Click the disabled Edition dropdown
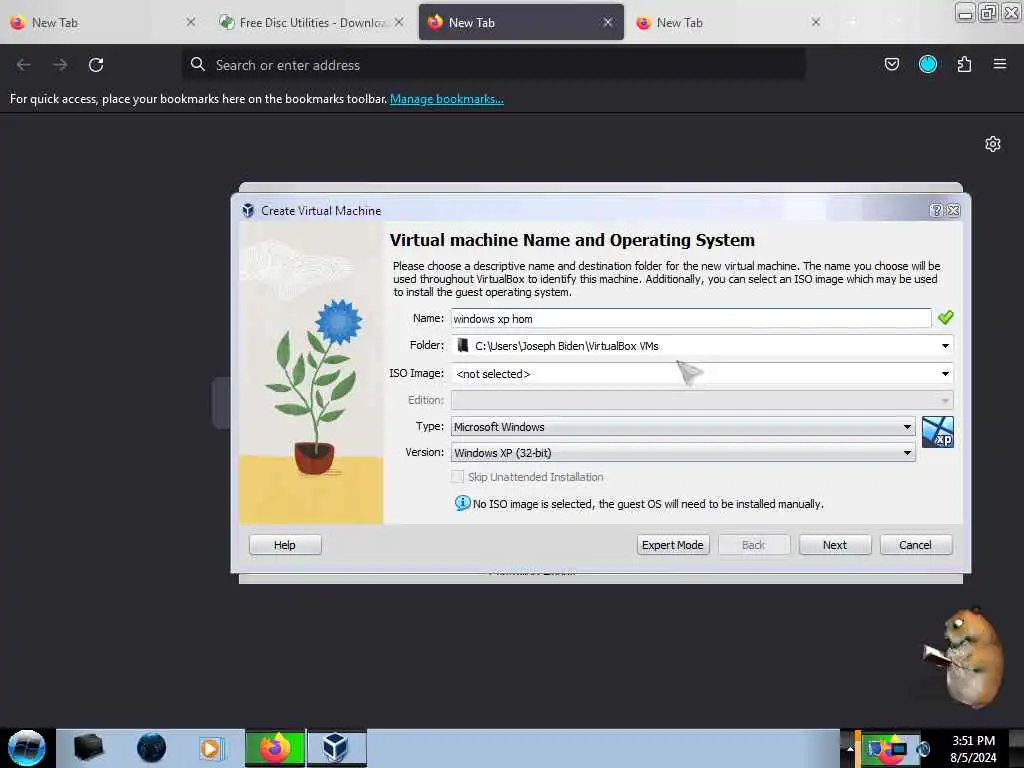 click(x=701, y=400)
